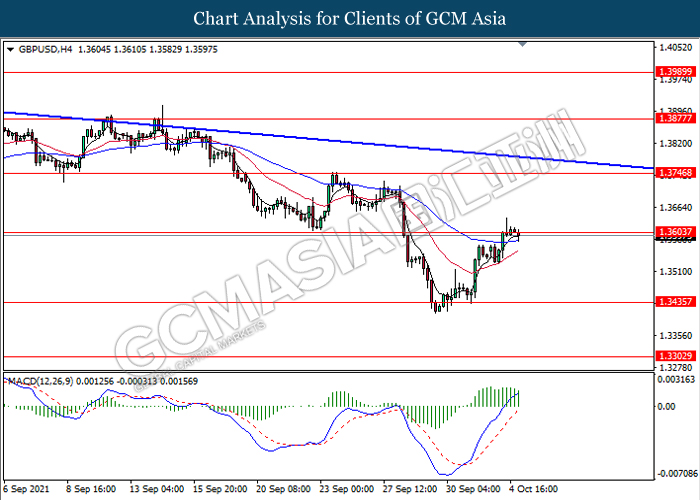This screenshot has height=500, width=700.
Task: Select the 1.37468 price level label
Action: (x=675, y=173)
